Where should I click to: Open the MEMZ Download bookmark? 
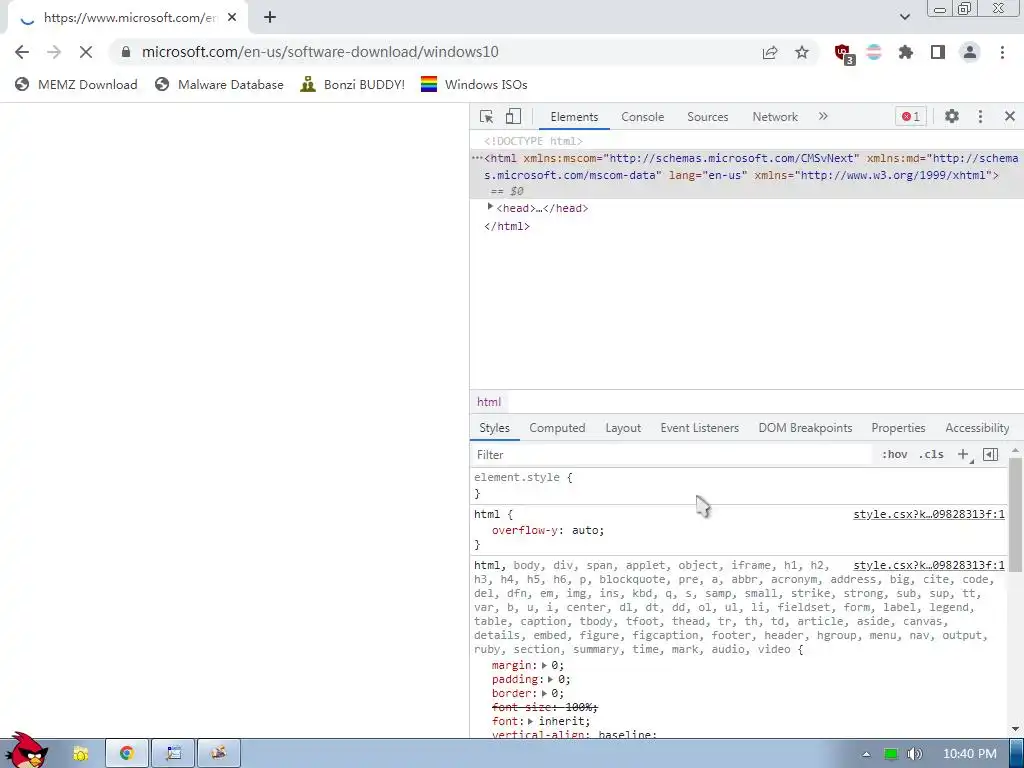76,84
